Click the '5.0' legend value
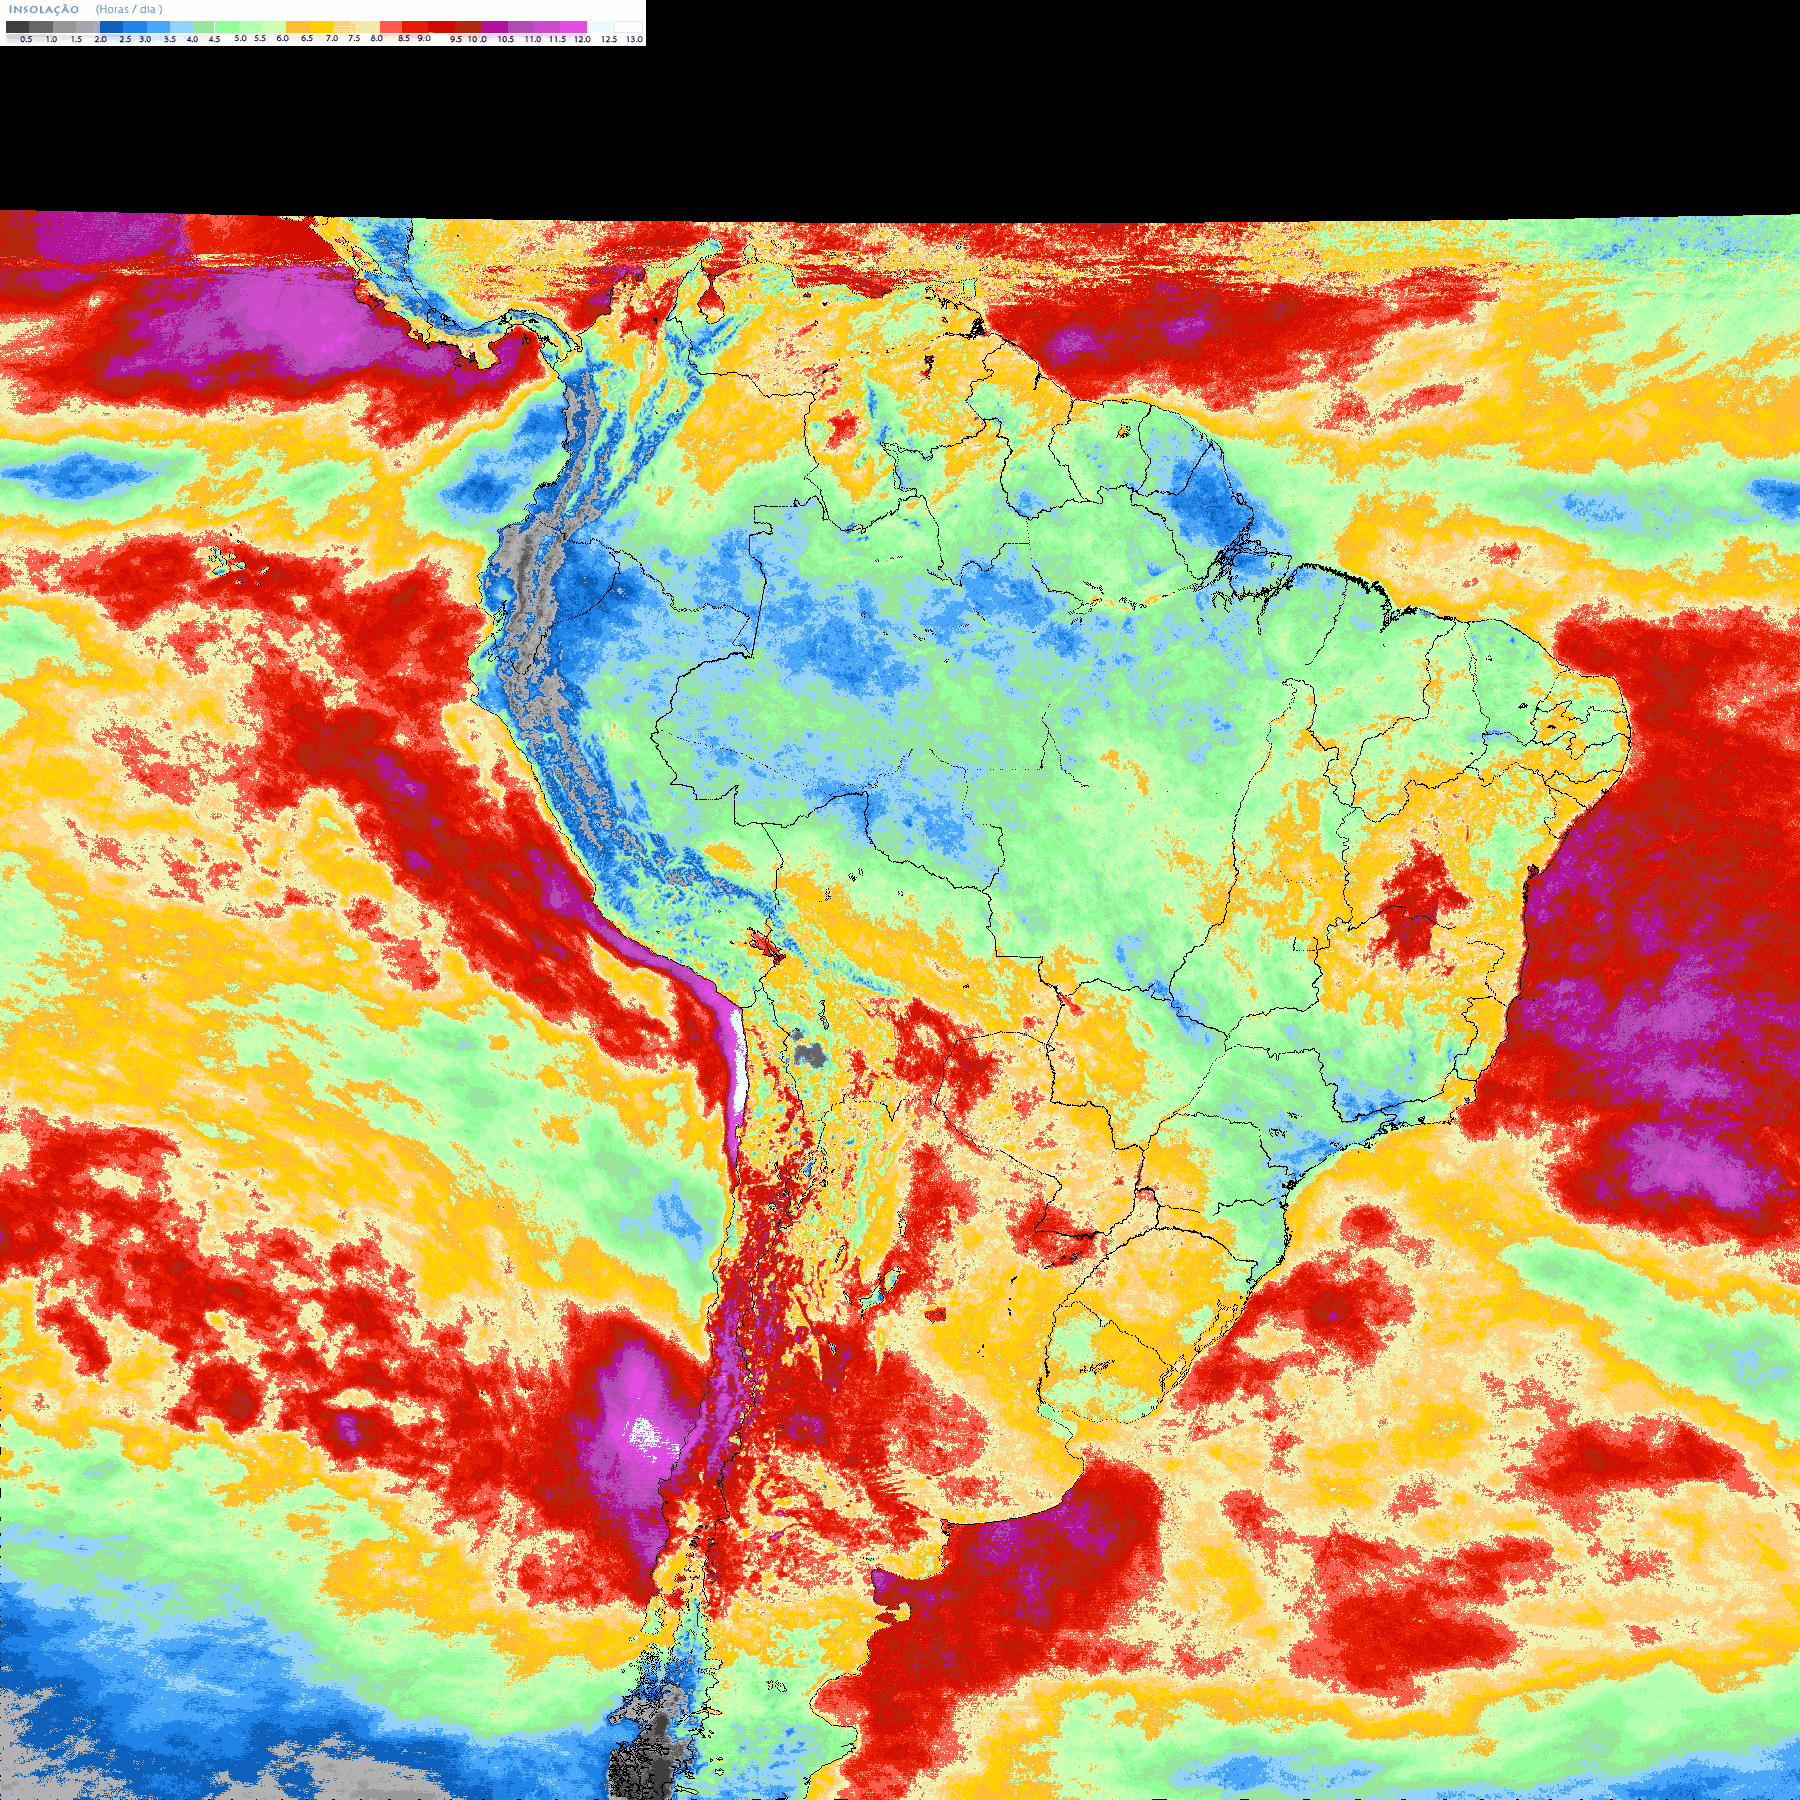1800x1800 pixels. click(x=240, y=38)
